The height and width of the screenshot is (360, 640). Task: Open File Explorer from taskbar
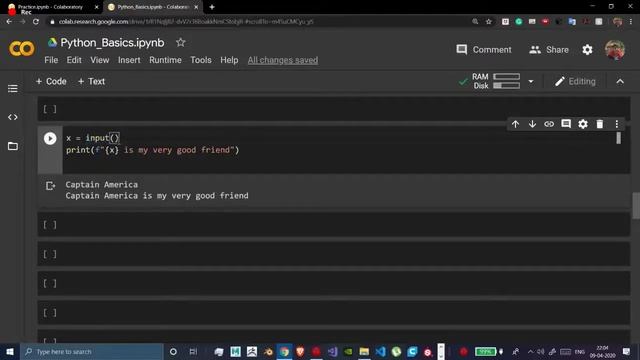click(364, 351)
